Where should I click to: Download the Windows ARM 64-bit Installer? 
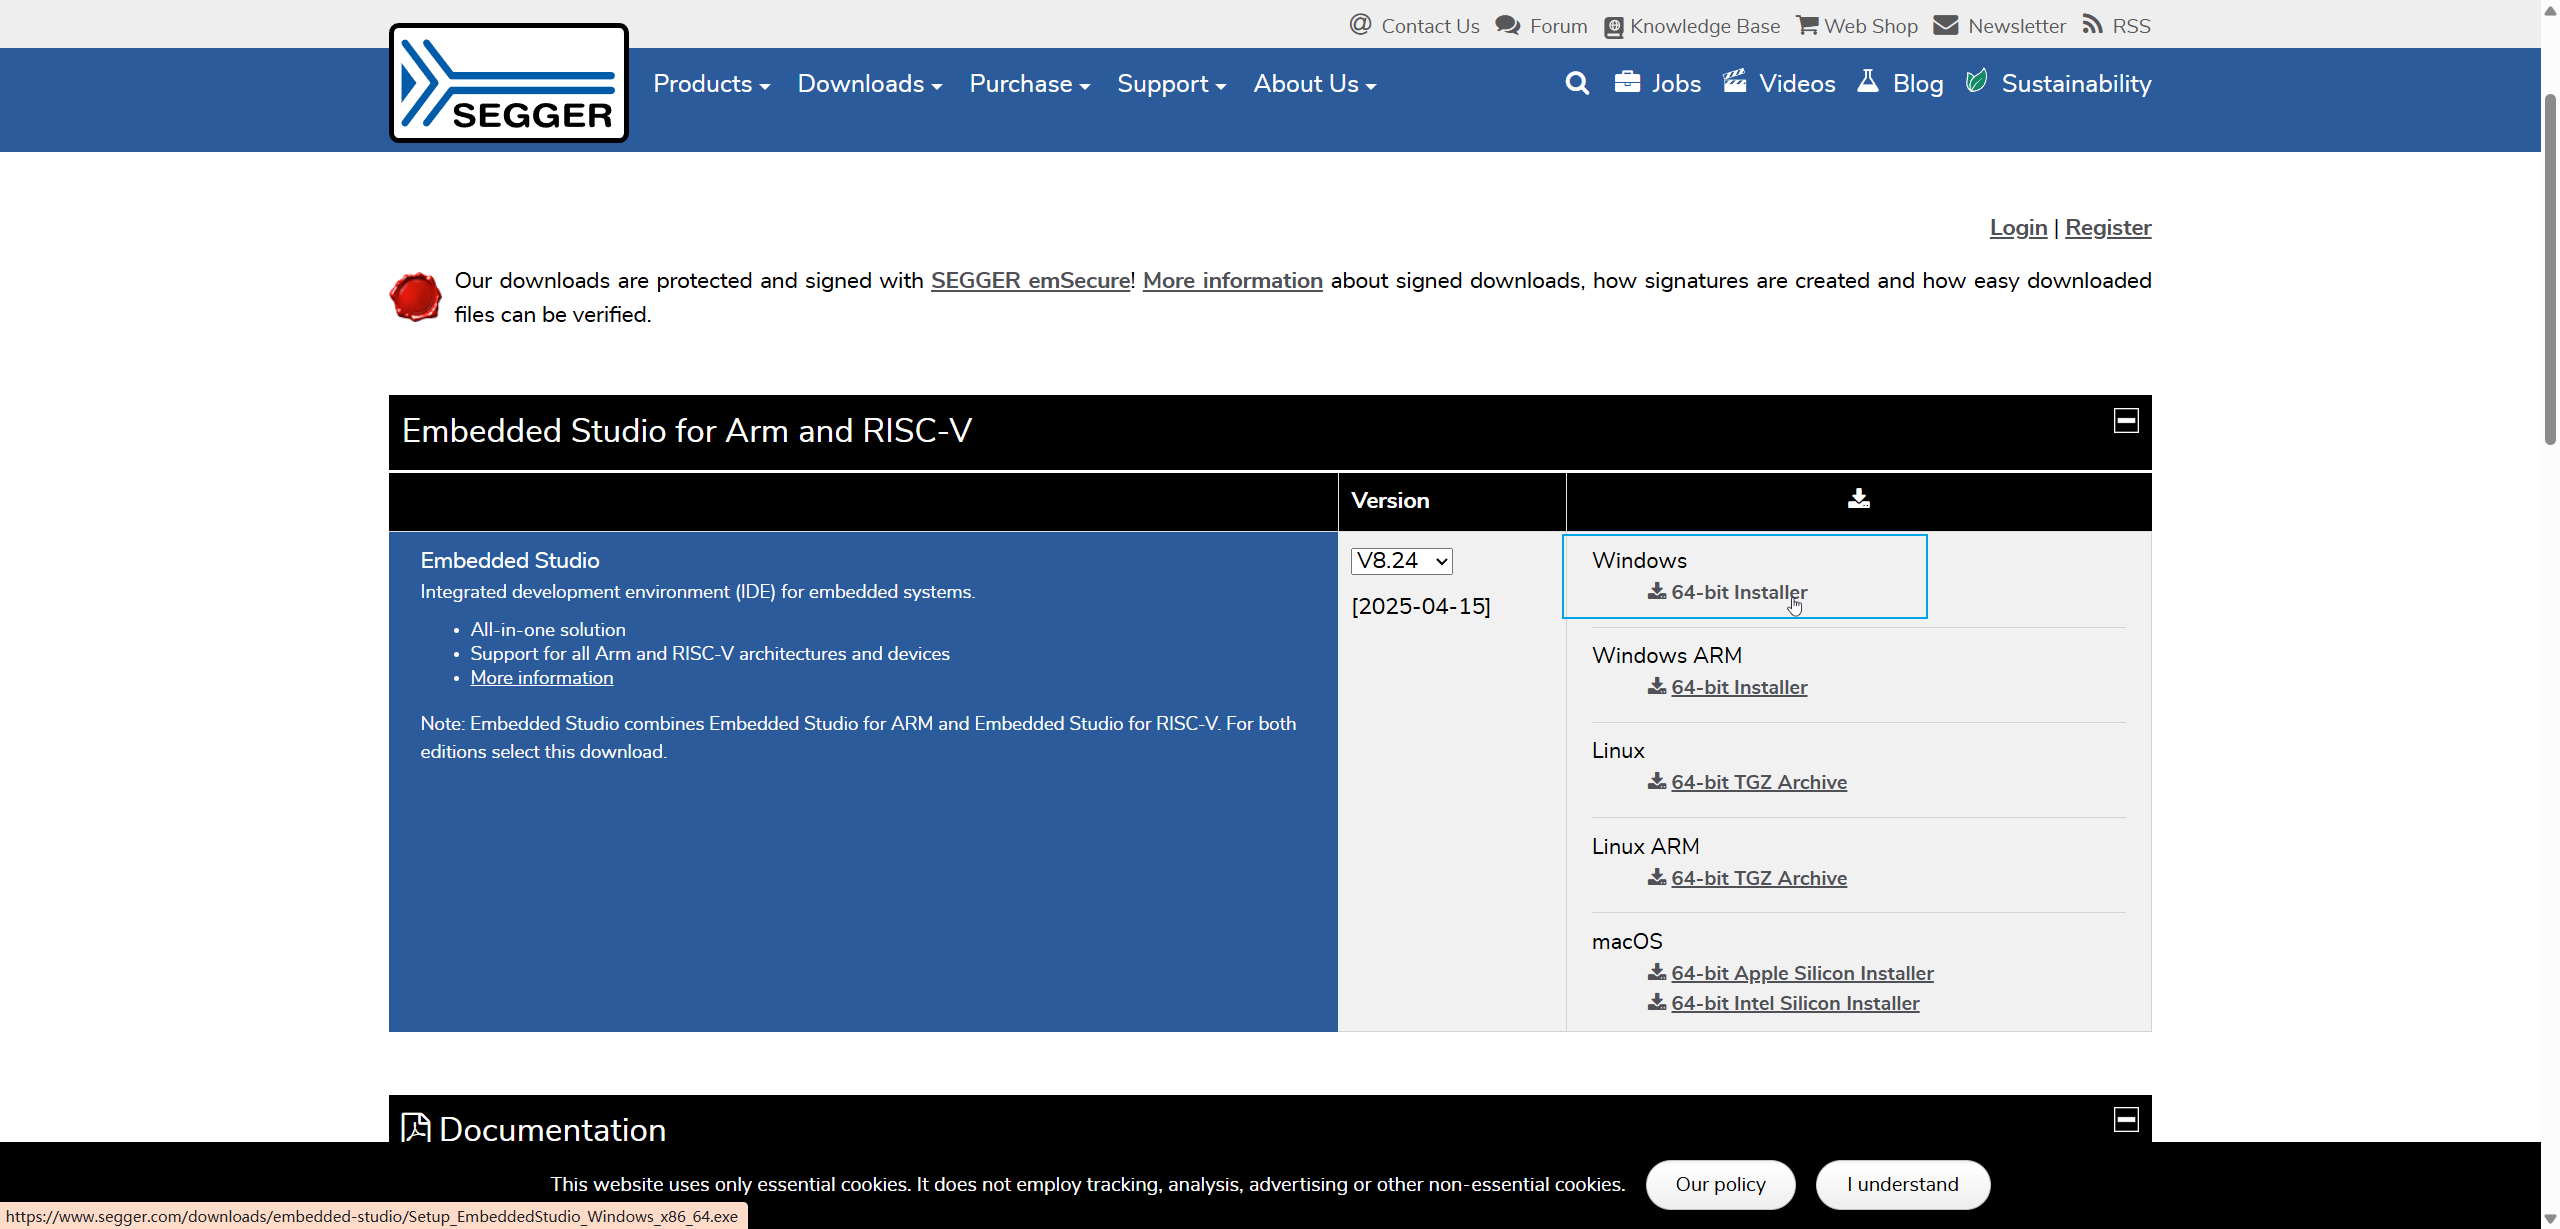1739,687
